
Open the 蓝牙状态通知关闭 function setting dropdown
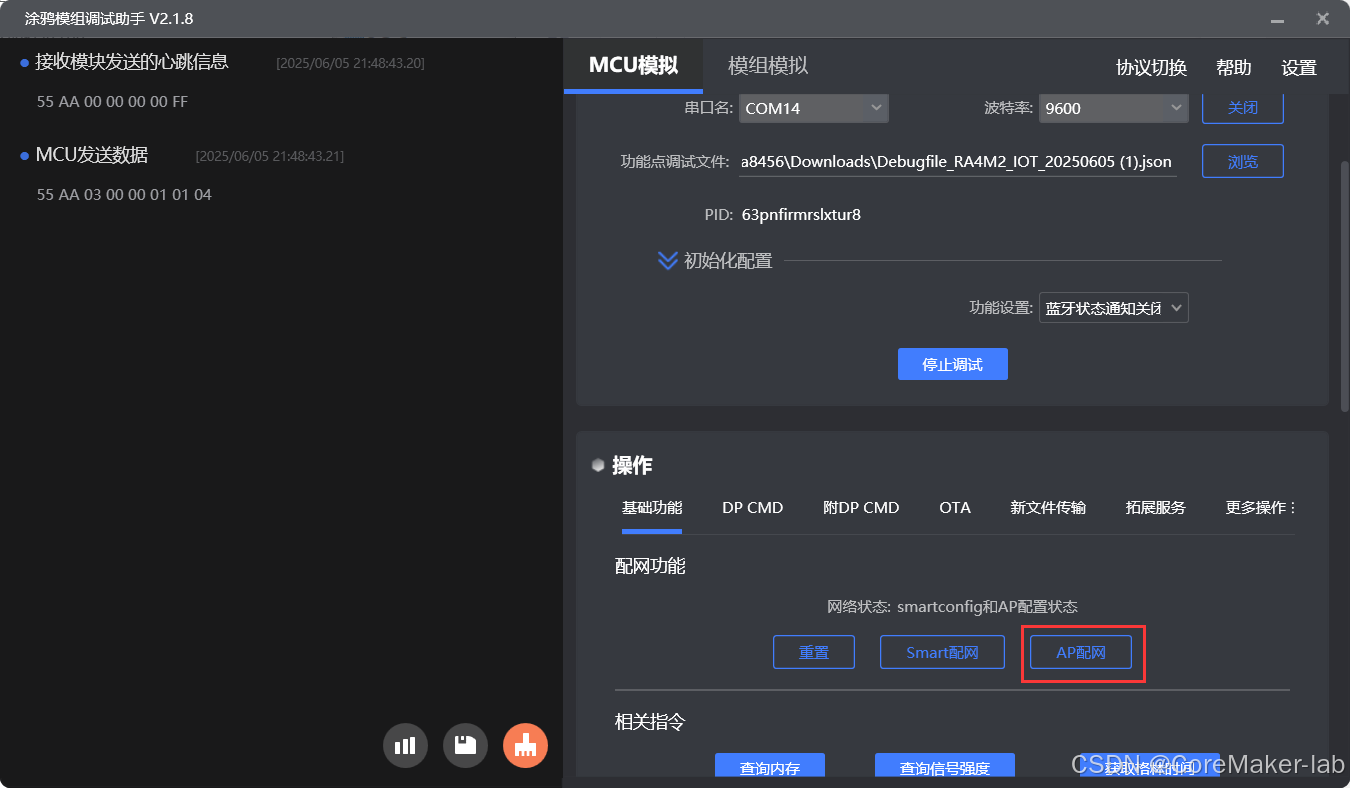[x=1113, y=308]
